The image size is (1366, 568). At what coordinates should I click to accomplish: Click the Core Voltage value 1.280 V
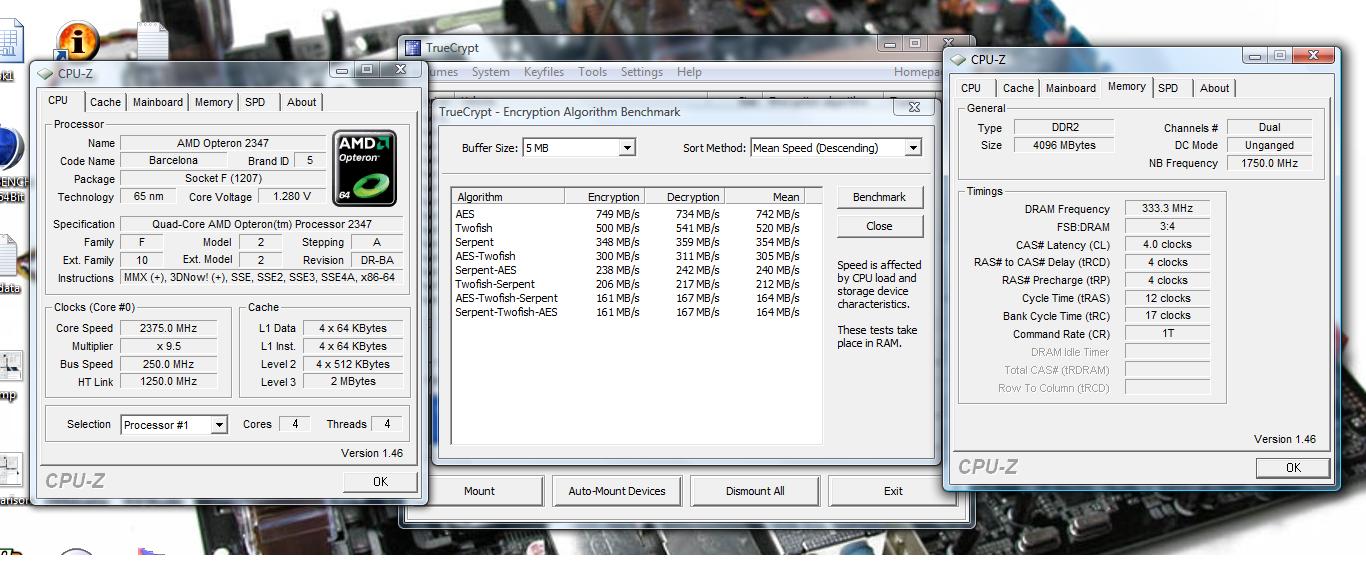coord(291,197)
